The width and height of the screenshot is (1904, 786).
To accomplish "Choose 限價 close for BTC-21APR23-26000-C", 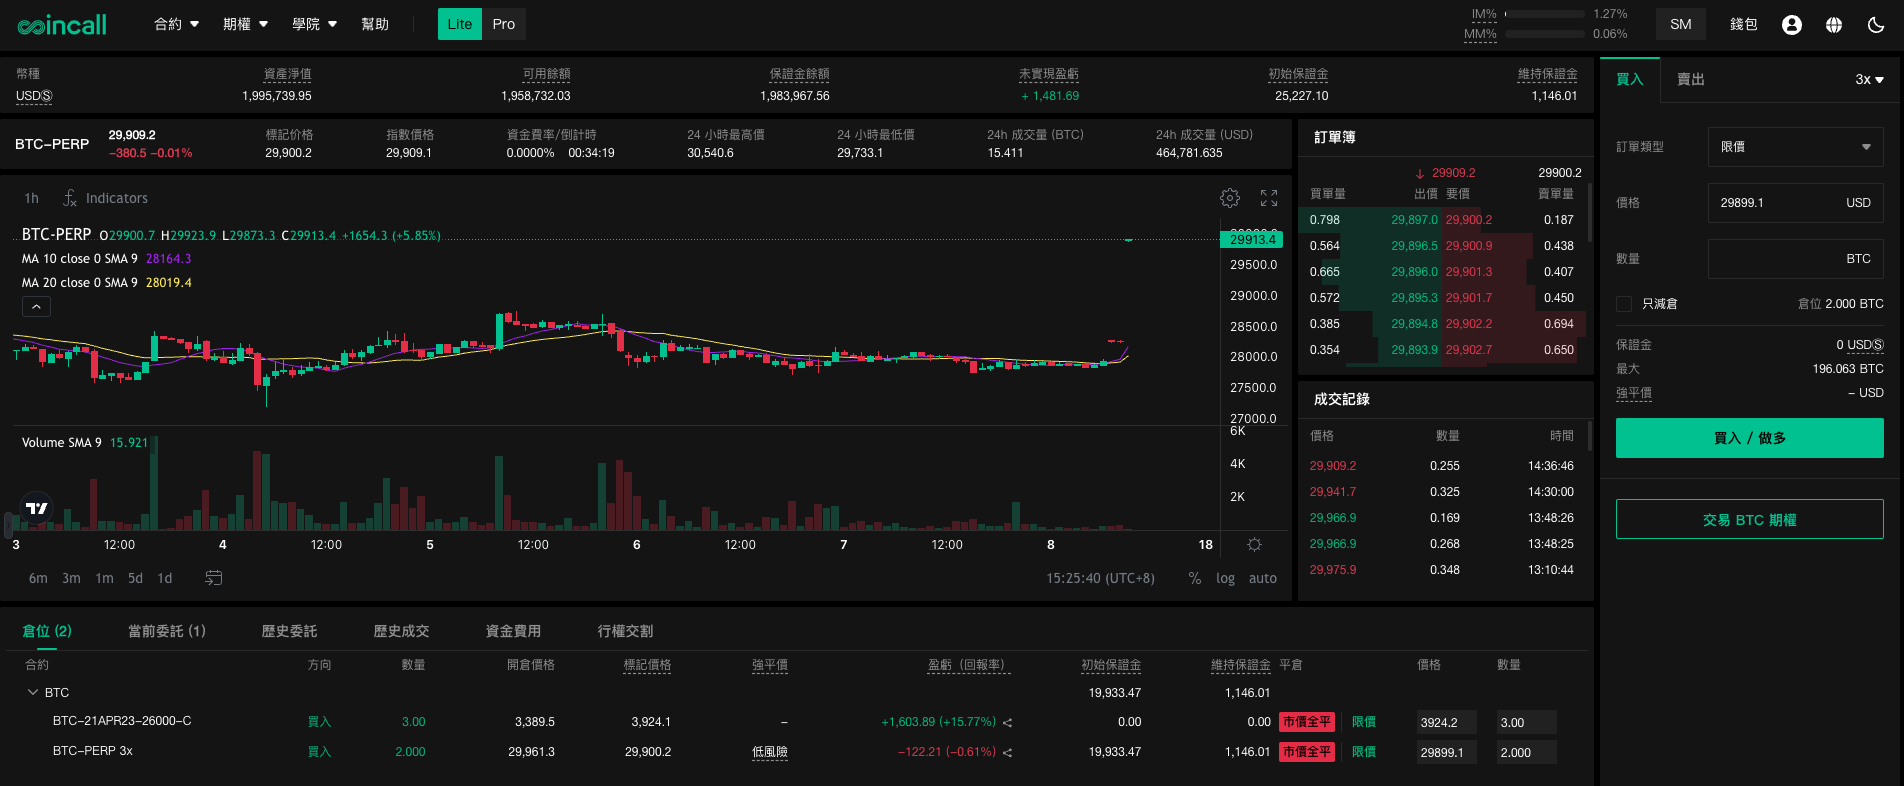I will (1364, 722).
